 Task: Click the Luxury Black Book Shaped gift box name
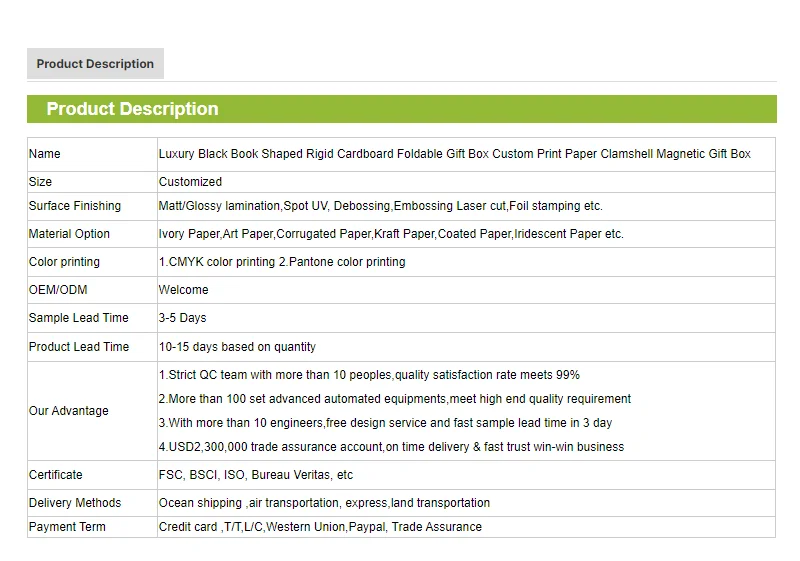(x=454, y=154)
